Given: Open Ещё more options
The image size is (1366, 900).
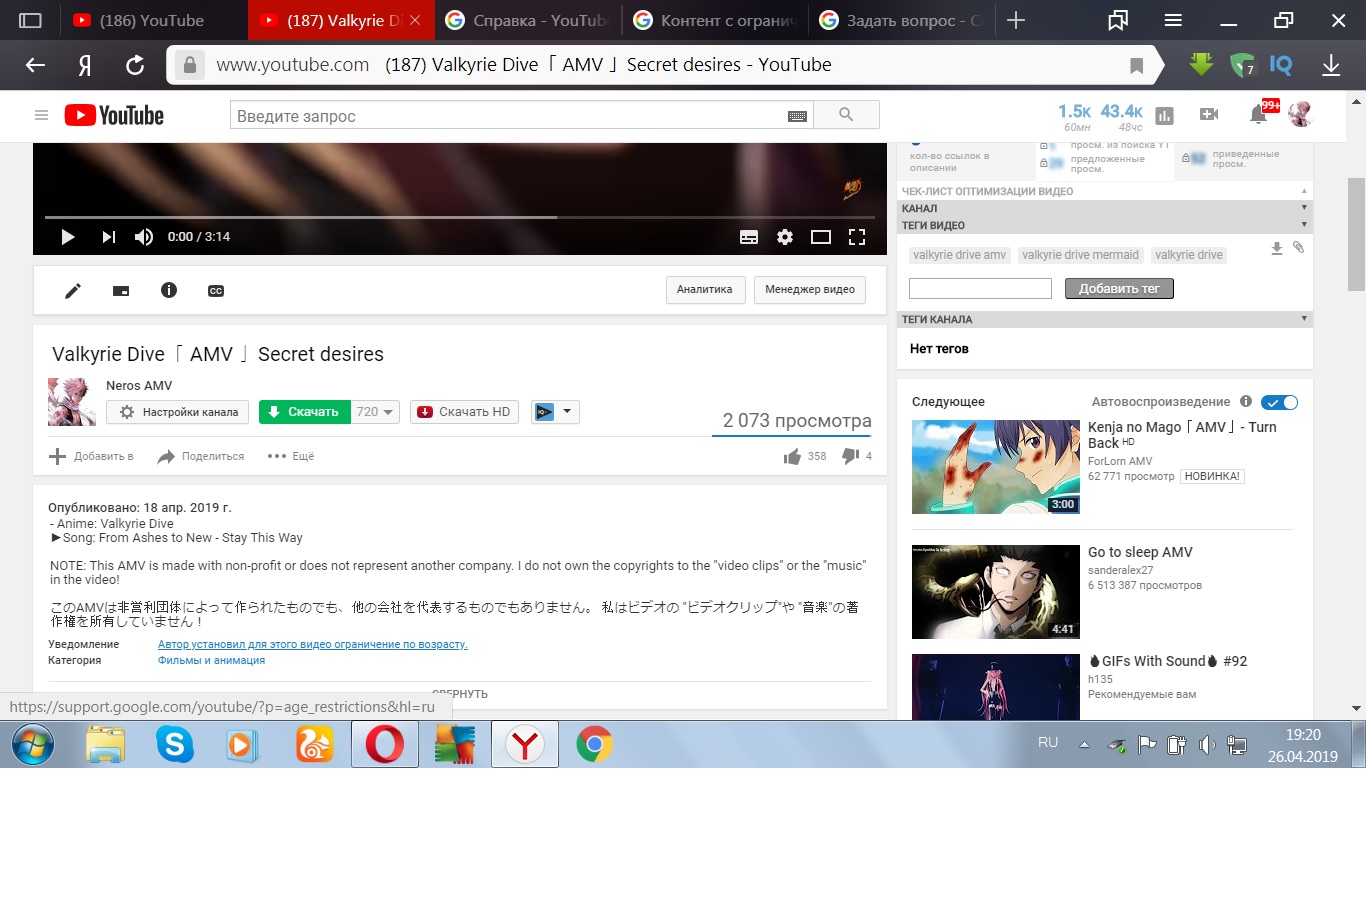Looking at the screenshot, I should coord(291,456).
